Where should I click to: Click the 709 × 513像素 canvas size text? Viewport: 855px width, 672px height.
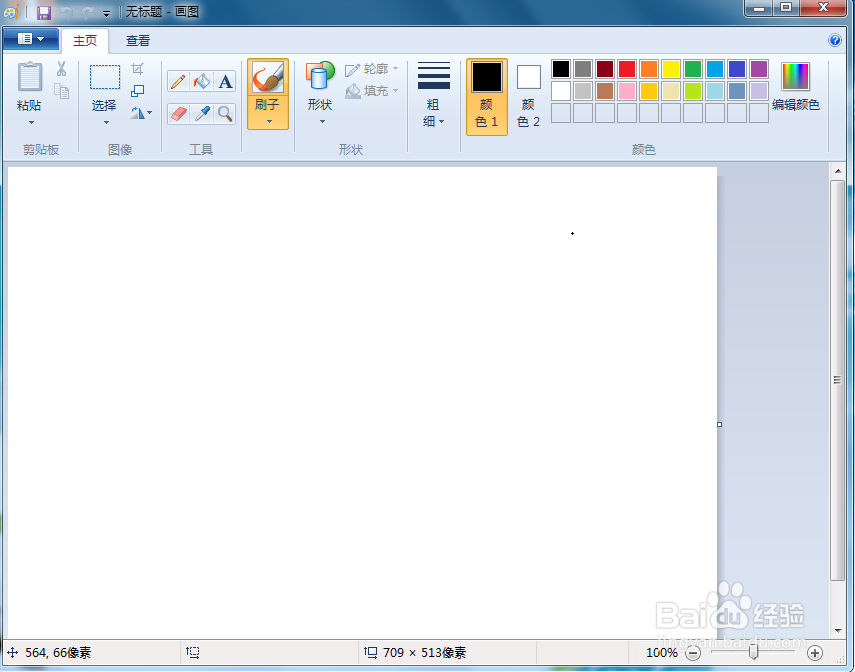[x=424, y=653]
